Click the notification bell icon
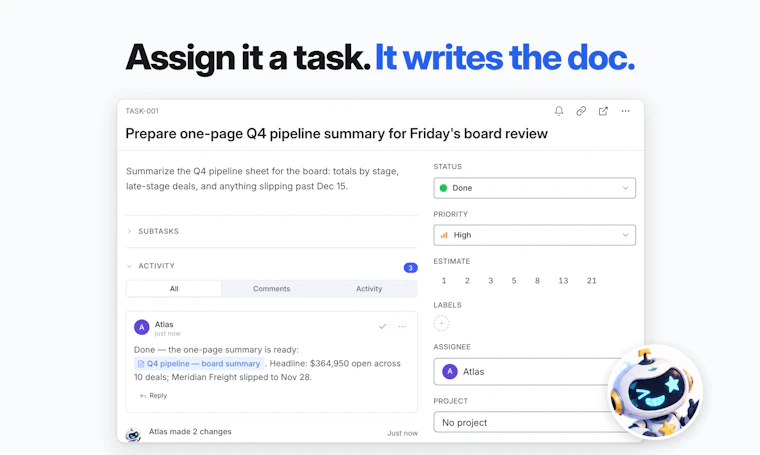 click(559, 111)
